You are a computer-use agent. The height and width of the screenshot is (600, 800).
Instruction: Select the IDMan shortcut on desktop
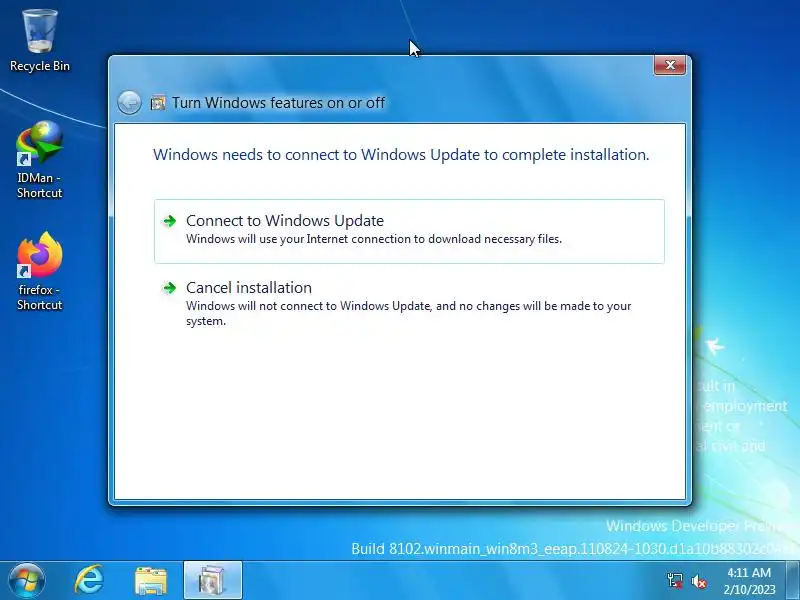(40, 160)
